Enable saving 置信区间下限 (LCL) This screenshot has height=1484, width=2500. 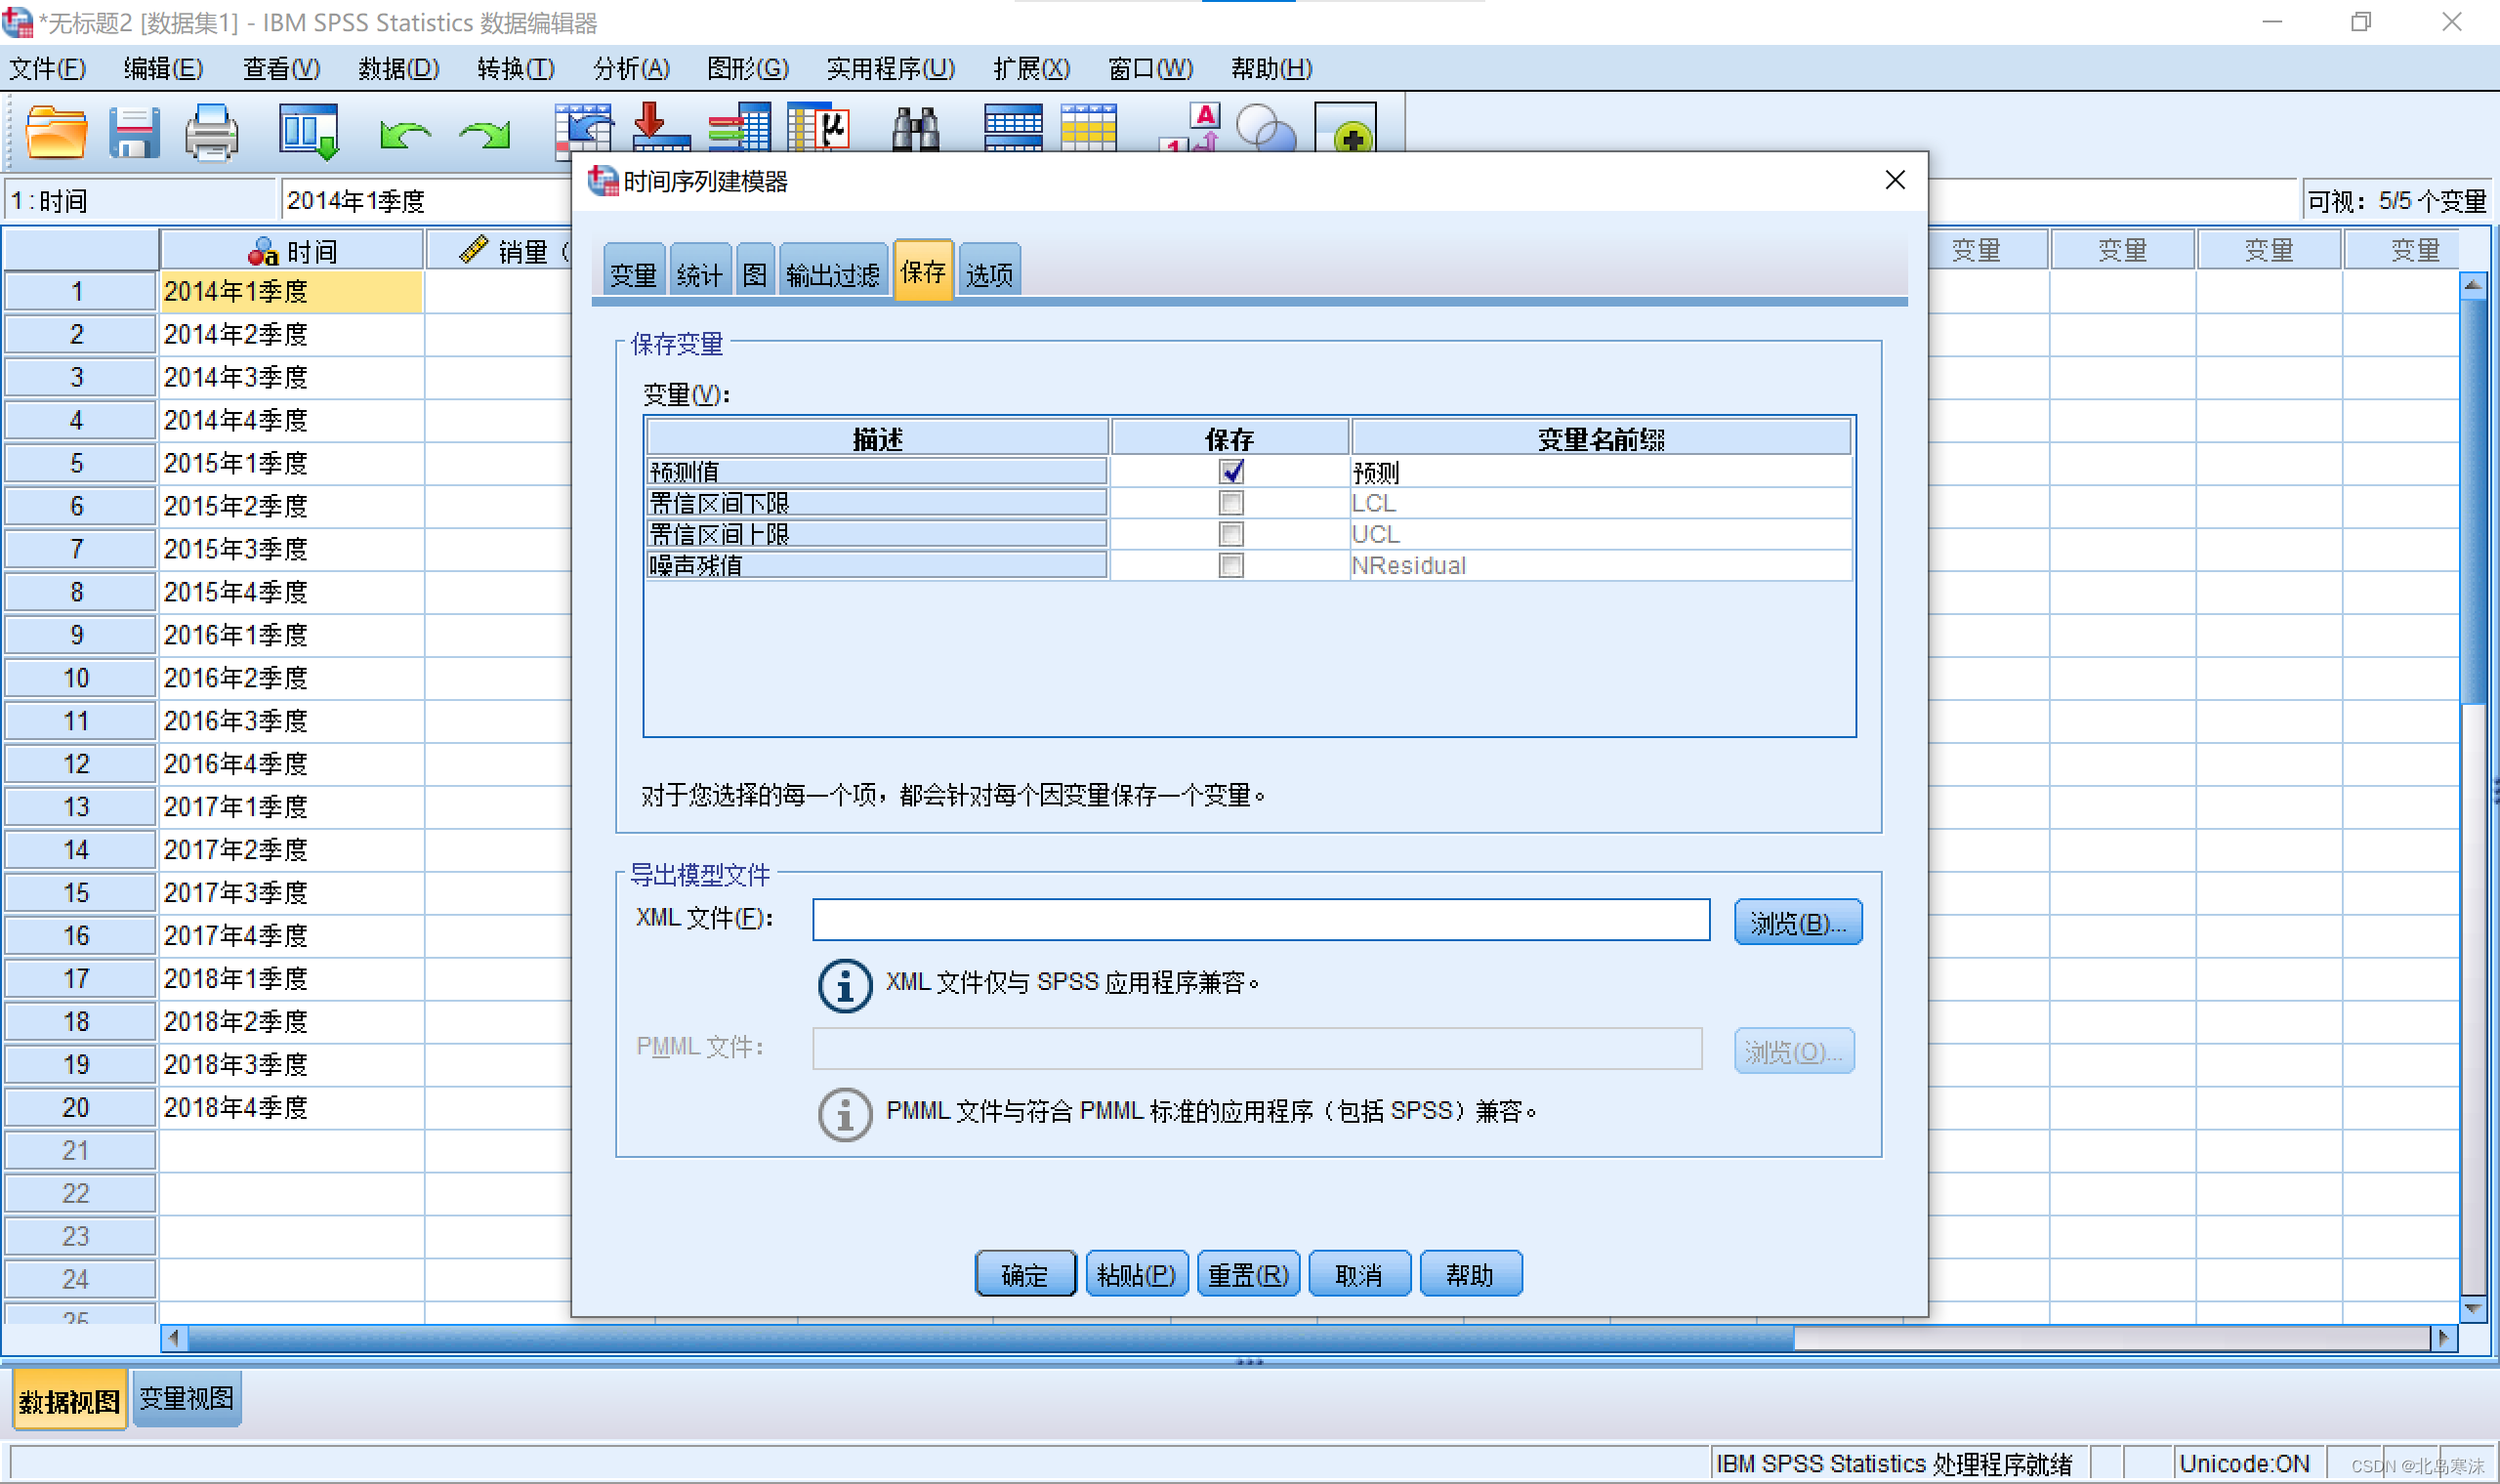tap(1231, 503)
